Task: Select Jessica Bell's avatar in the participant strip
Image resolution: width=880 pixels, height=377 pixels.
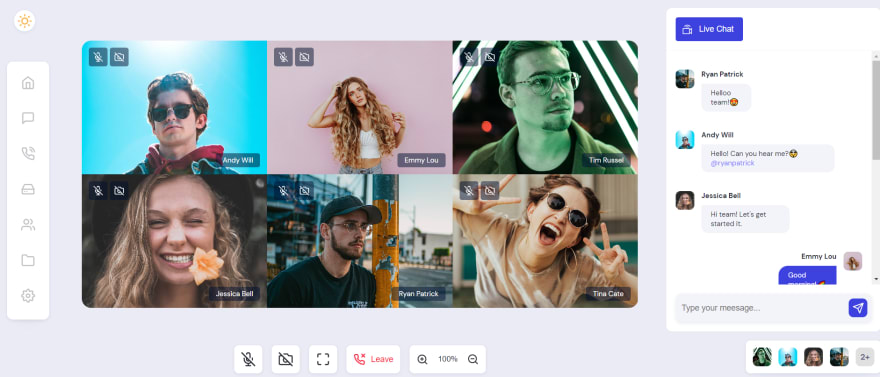Action: 814,357
